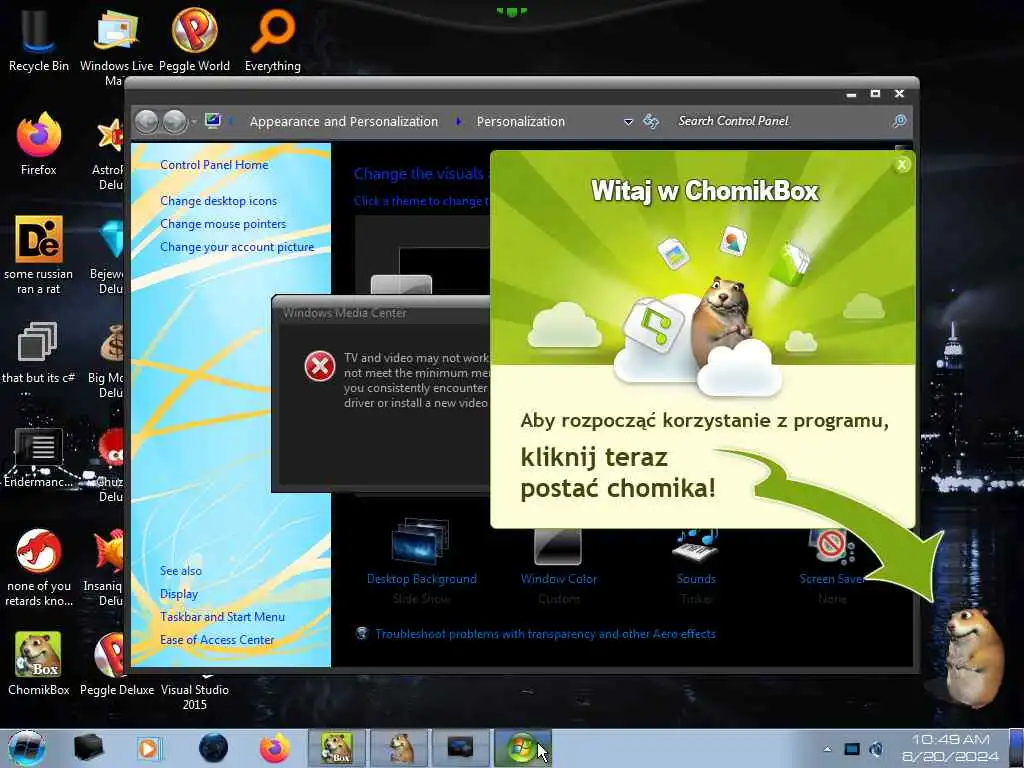Open the Recycle Bin desktop icon

[38, 39]
